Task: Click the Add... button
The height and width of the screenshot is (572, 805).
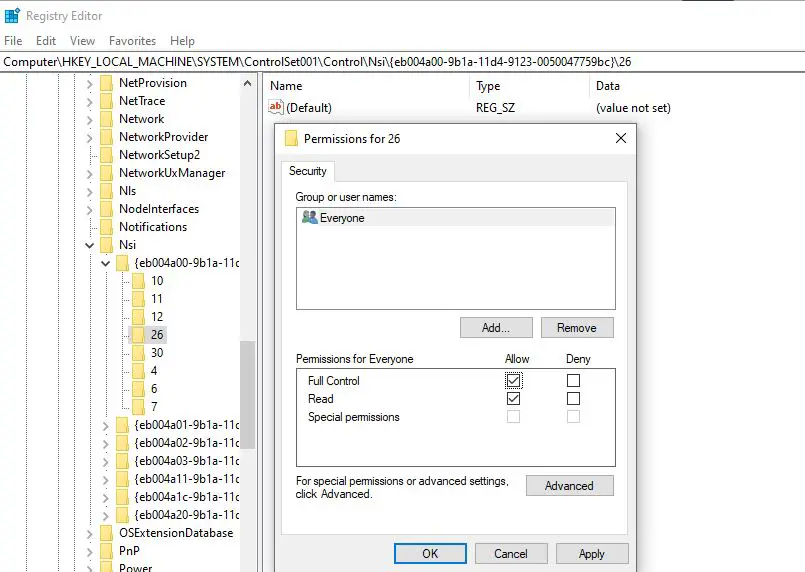Action: pyautogui.click(x=496, y=328)
